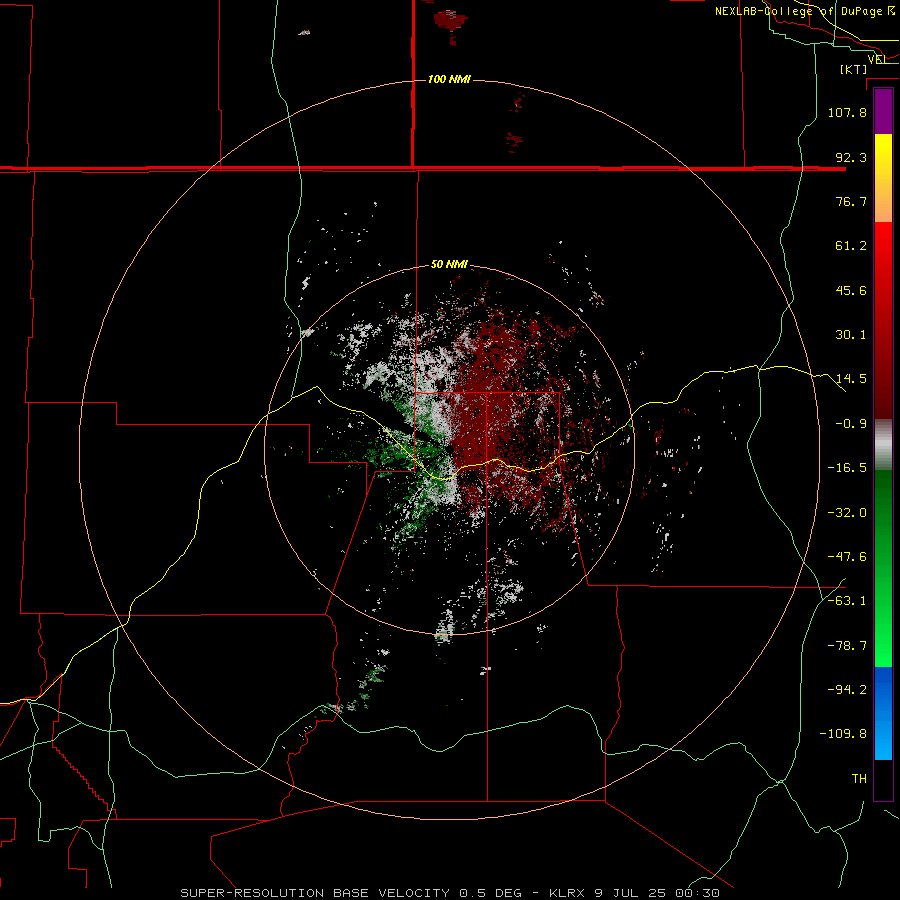Click the -63.1 velocity scale value
This screenshot has height=900, width=900.
(x=847, y=601)
